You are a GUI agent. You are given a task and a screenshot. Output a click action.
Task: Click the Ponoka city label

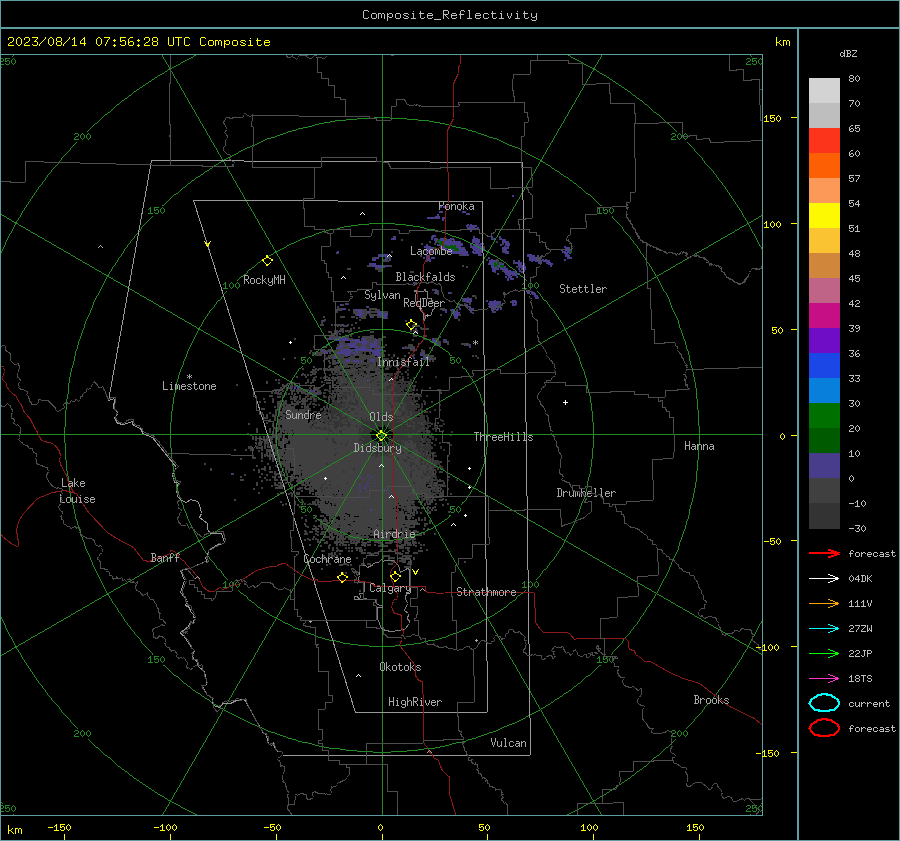point(456,206)
